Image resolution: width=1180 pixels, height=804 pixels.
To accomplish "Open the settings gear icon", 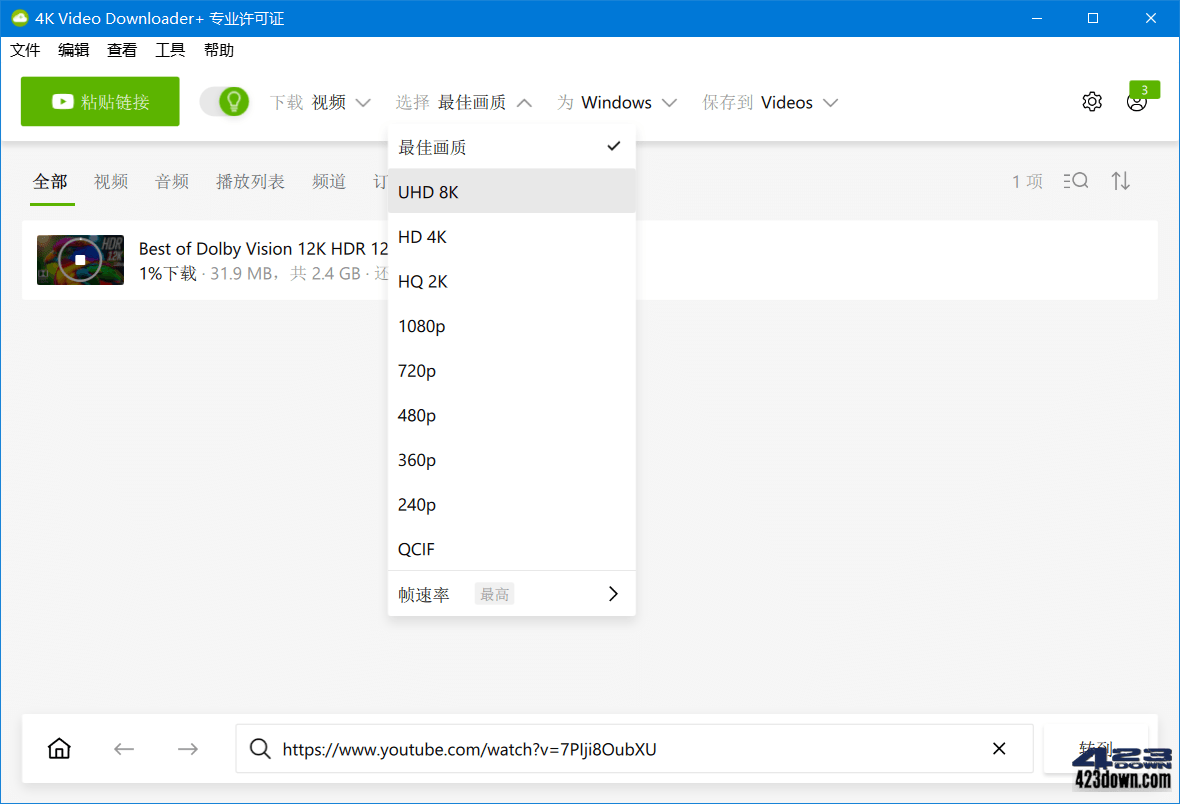I will point(1092,101).
